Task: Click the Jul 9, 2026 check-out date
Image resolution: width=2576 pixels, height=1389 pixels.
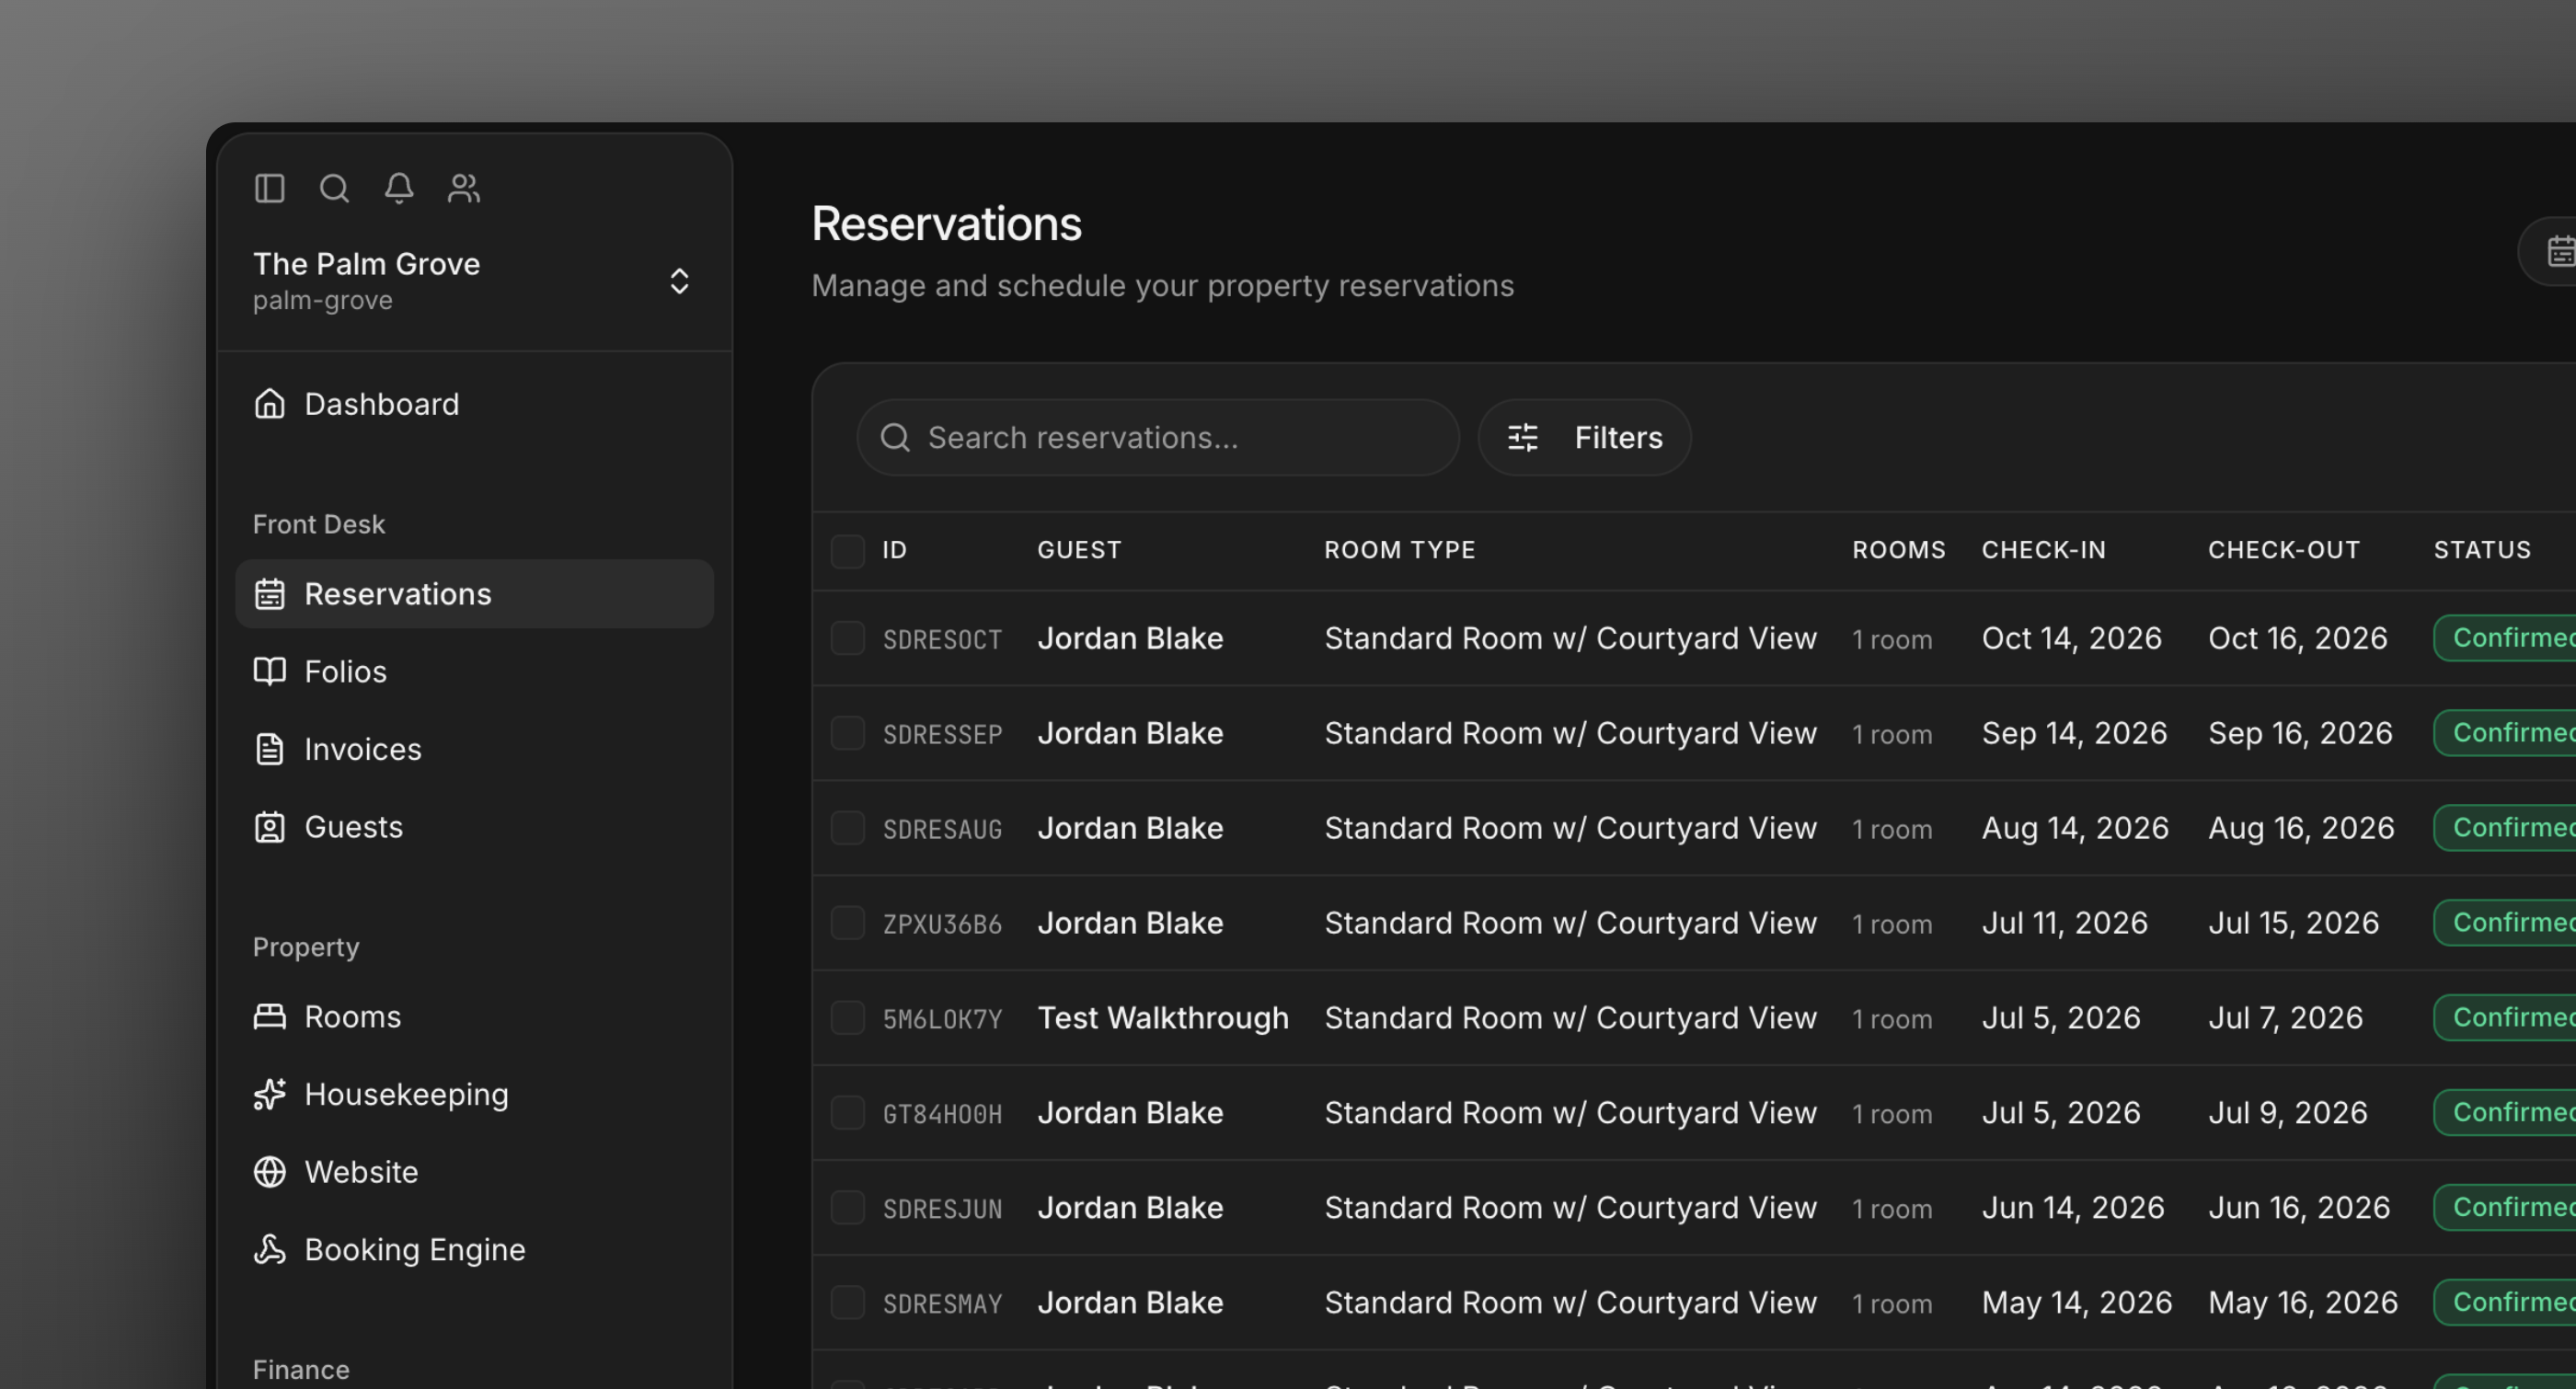Action: (x=2287, y=1113)
